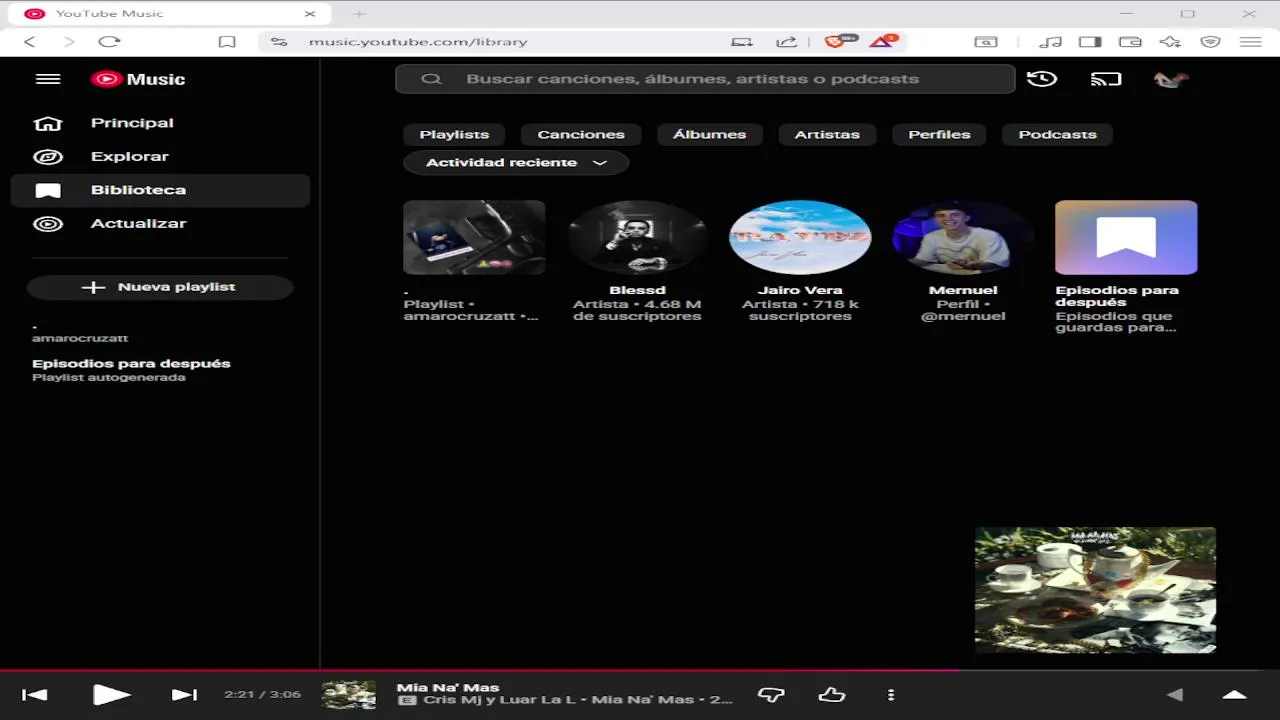Open listening history clock icon

click(1042, 79)
